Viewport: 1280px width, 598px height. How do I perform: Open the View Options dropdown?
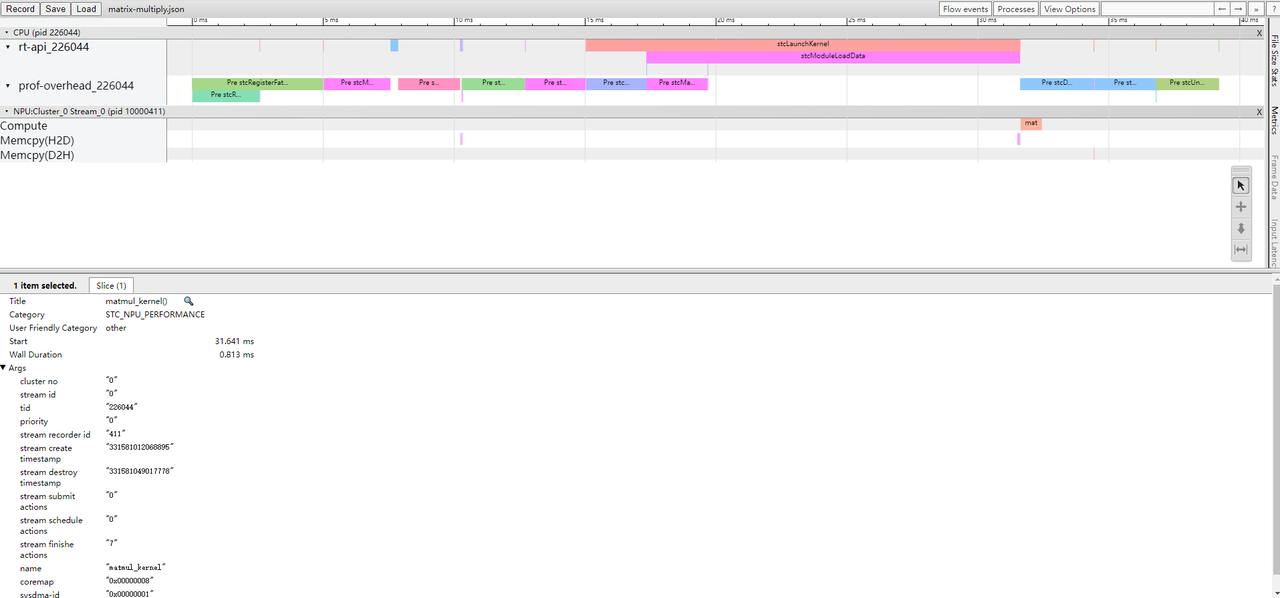(x=1069, y=9)
